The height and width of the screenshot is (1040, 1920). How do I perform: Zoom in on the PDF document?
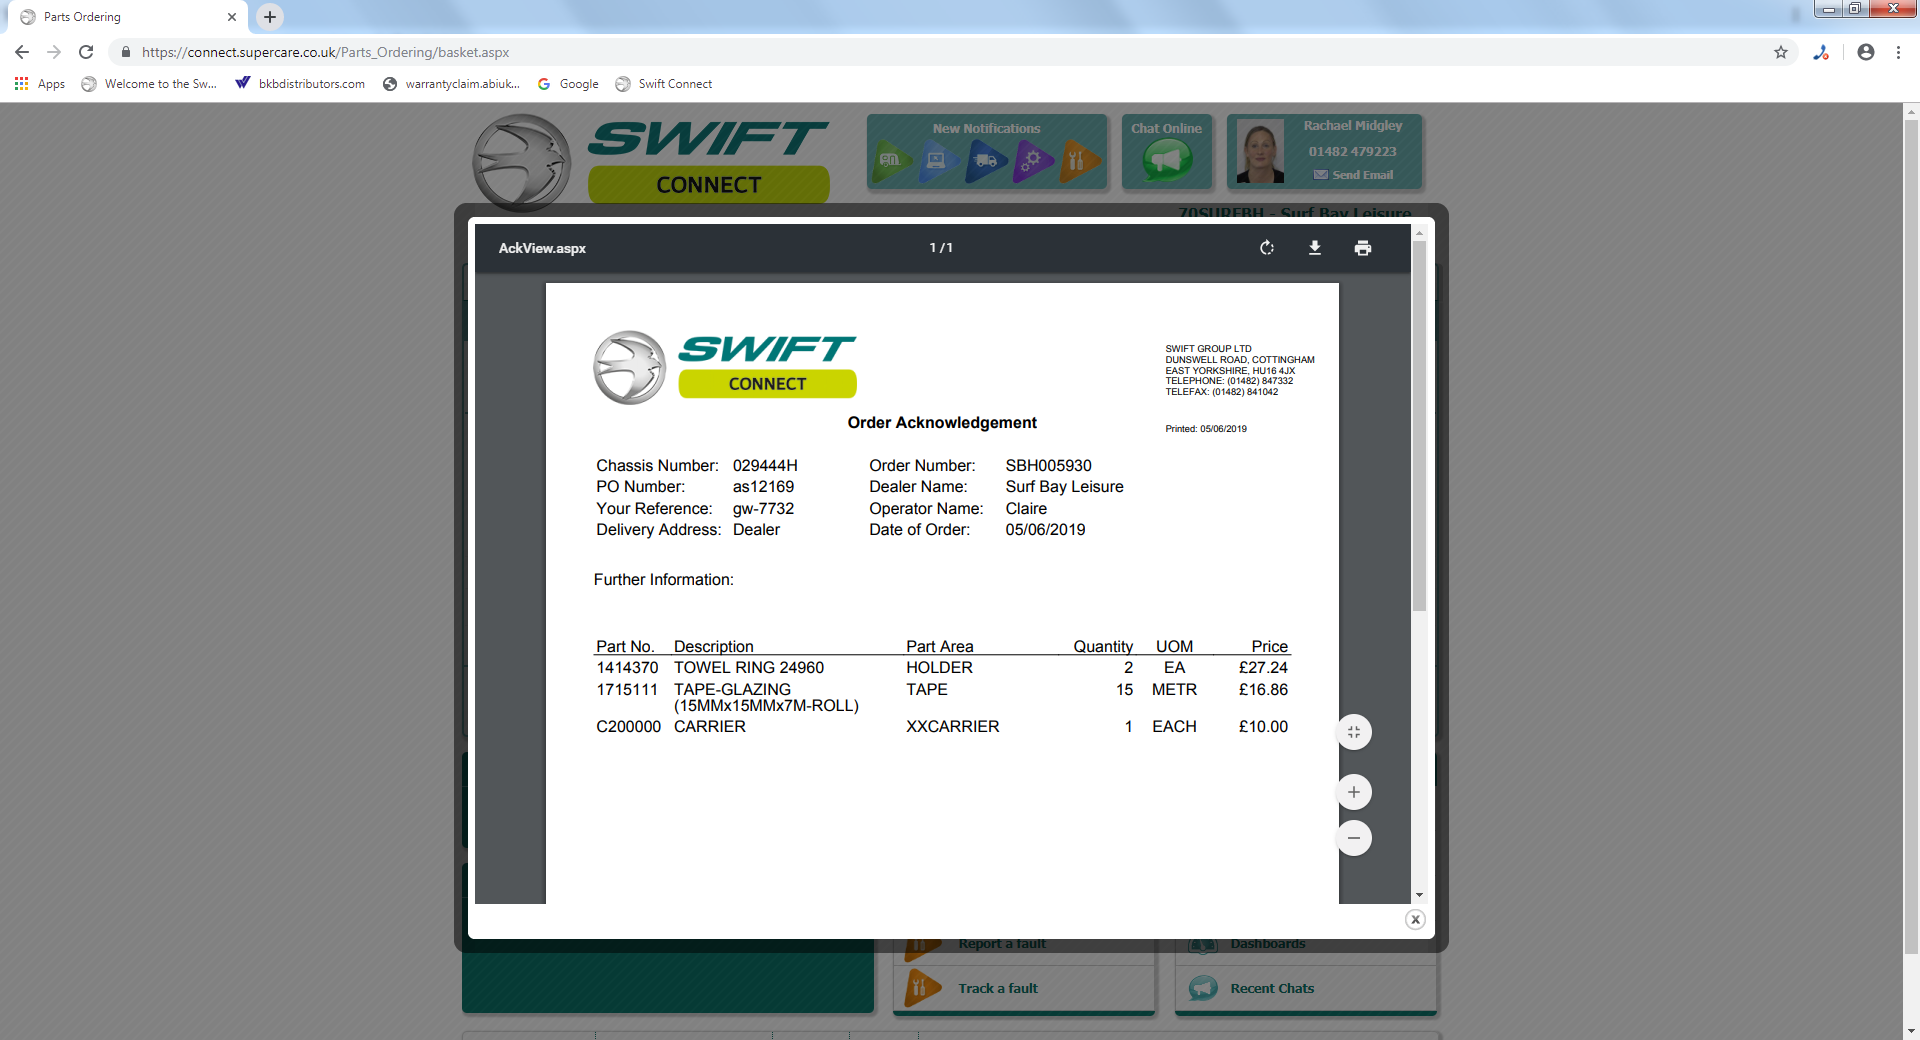(x=1353, y=792)
